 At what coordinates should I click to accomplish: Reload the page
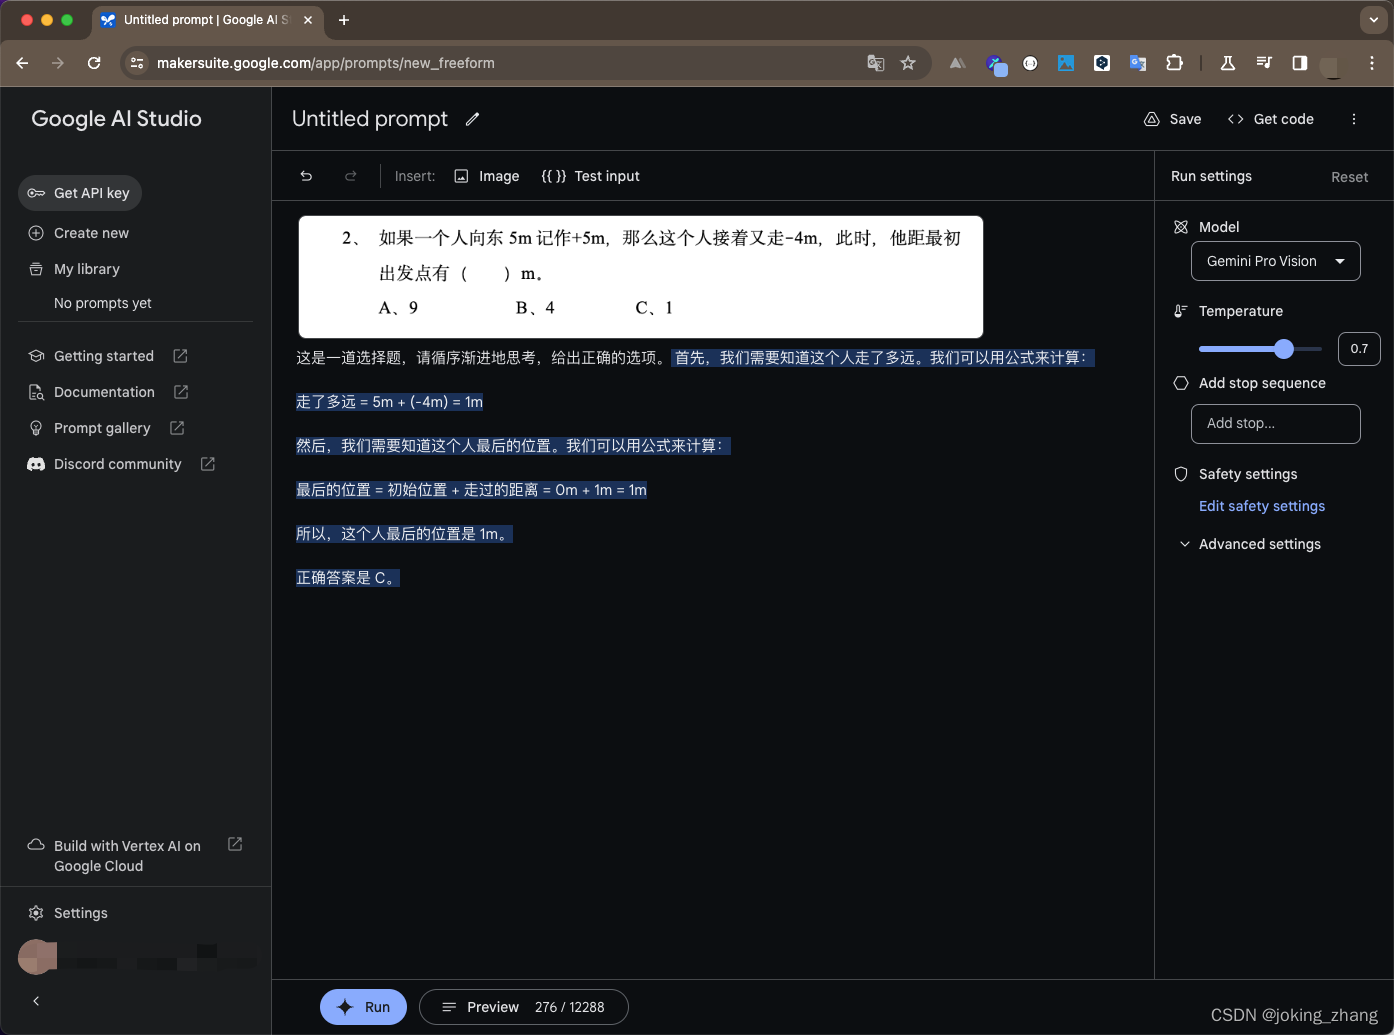click(94, 63)
